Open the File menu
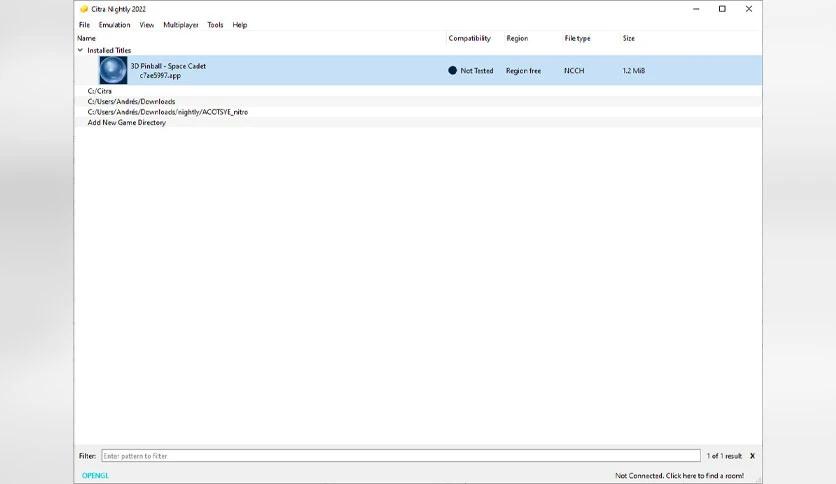This screenshot has width=836, height=484. 84,25
